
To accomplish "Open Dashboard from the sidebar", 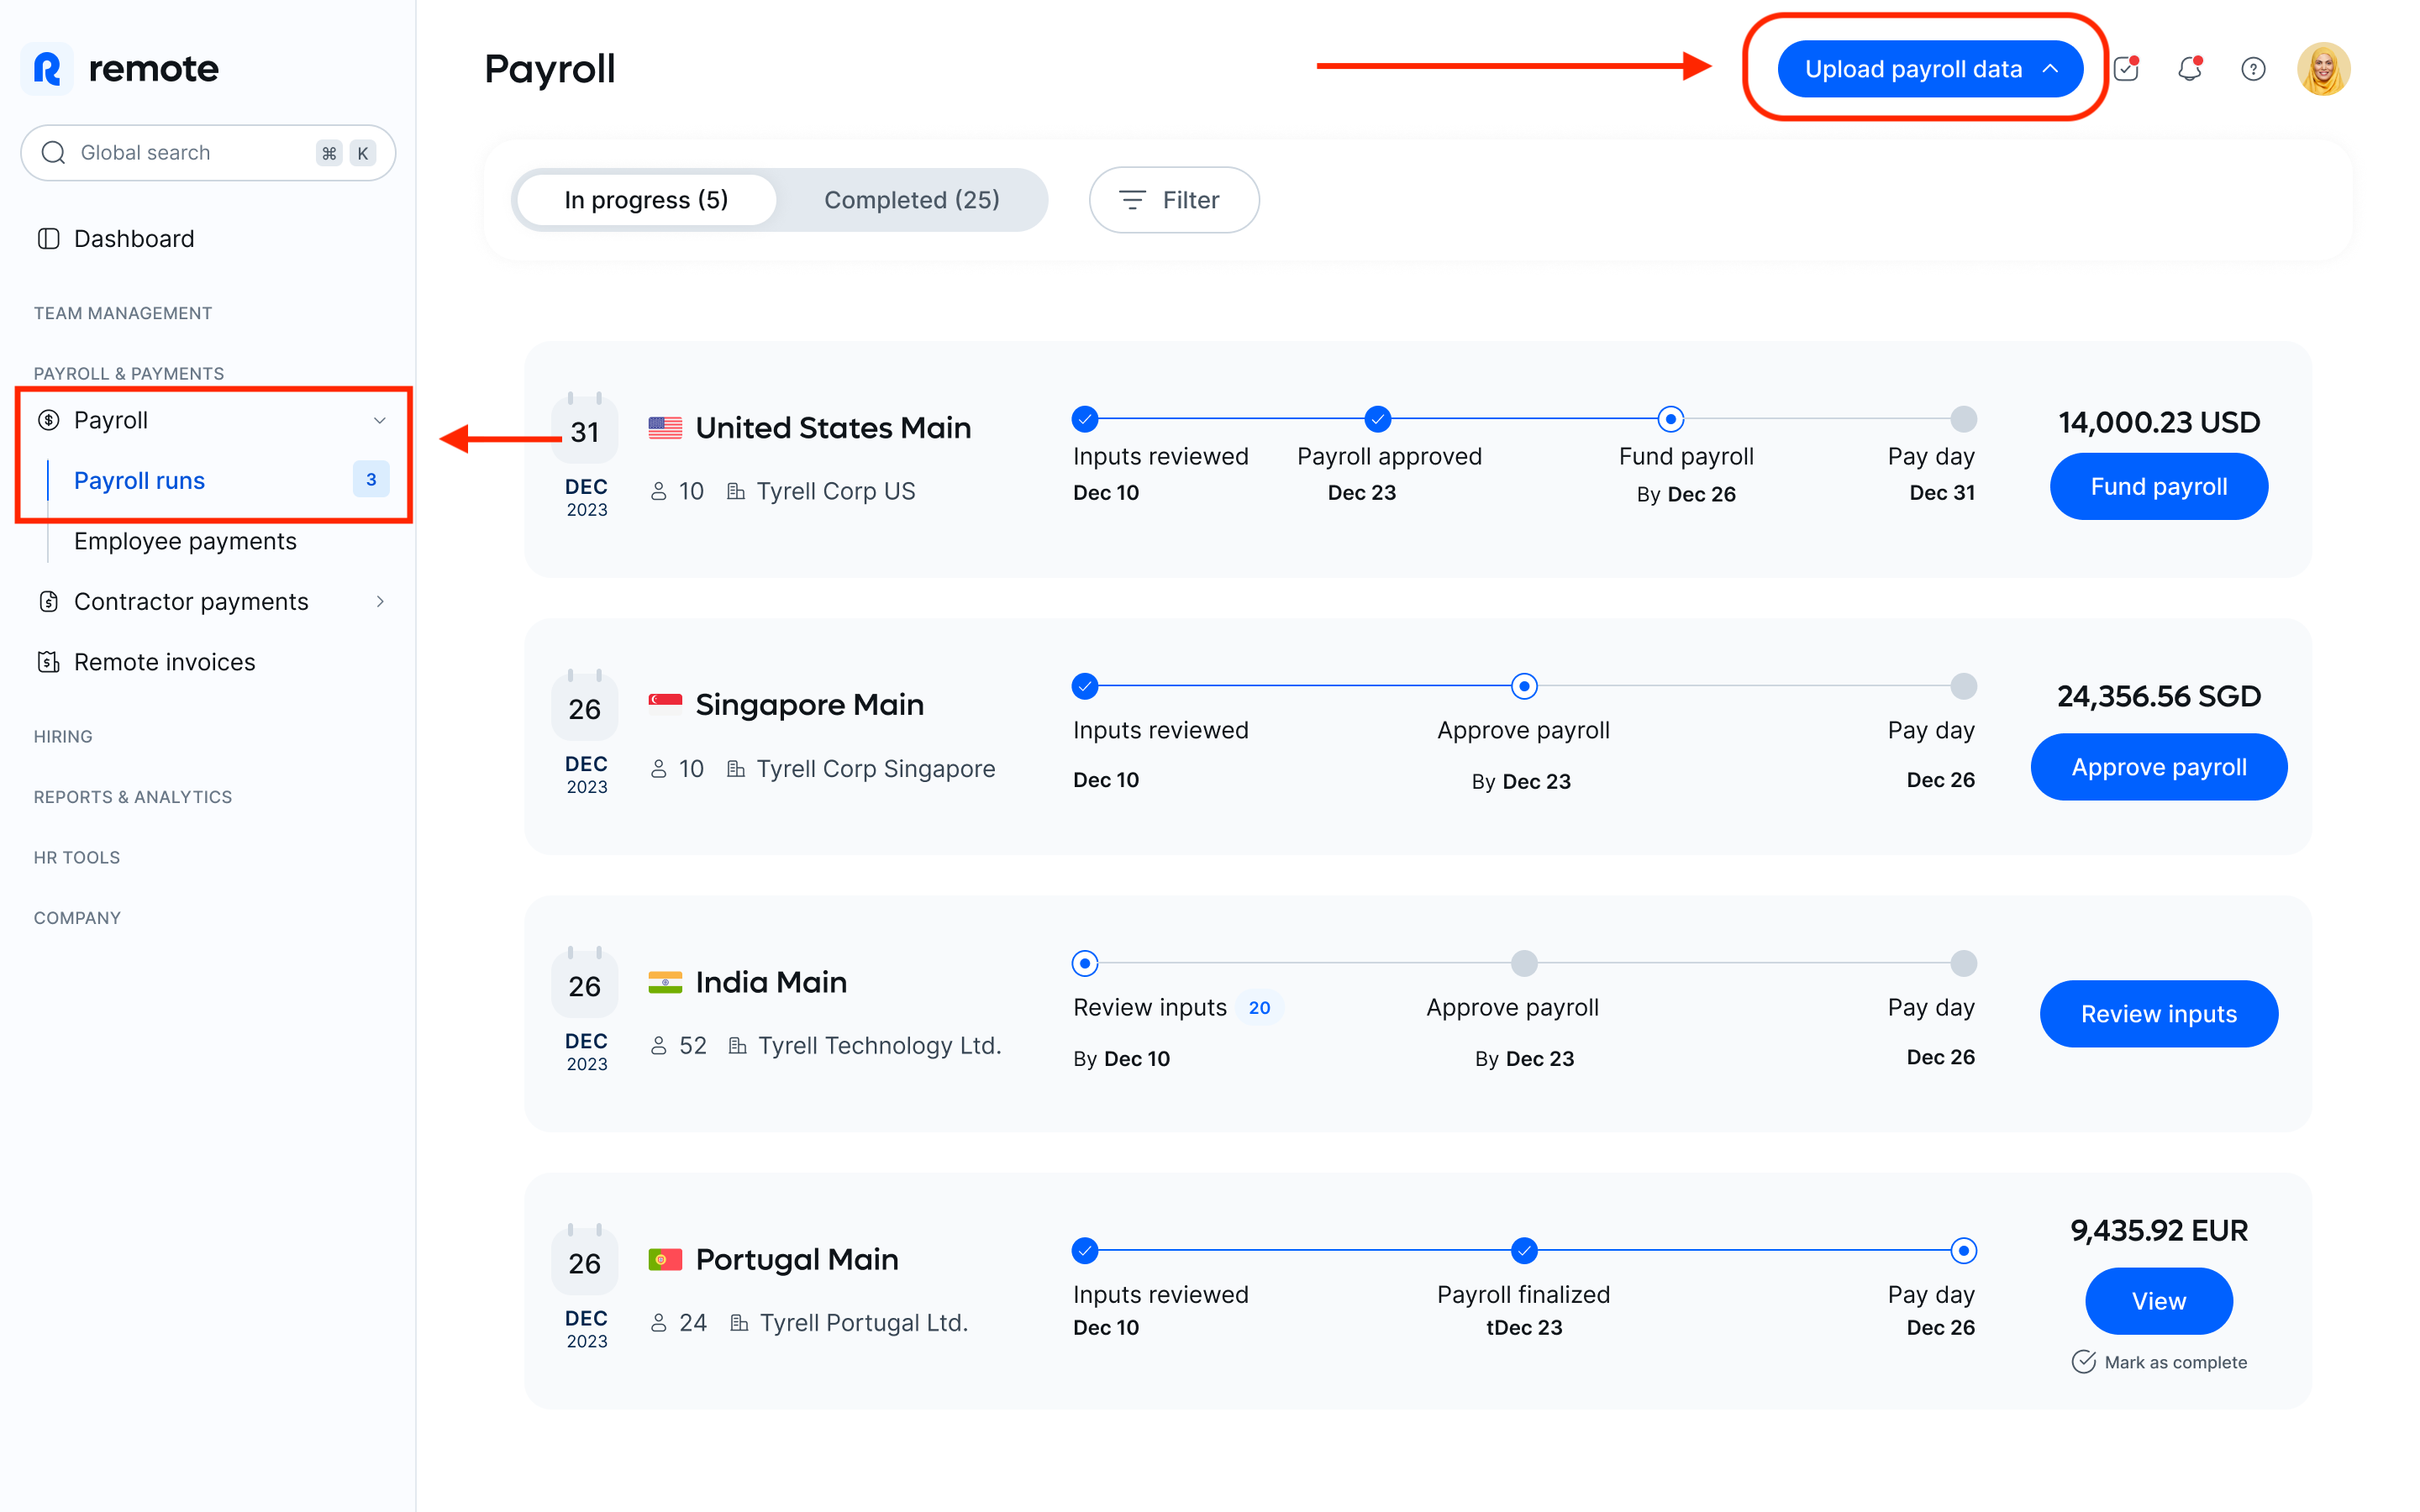I will (134, 239).
